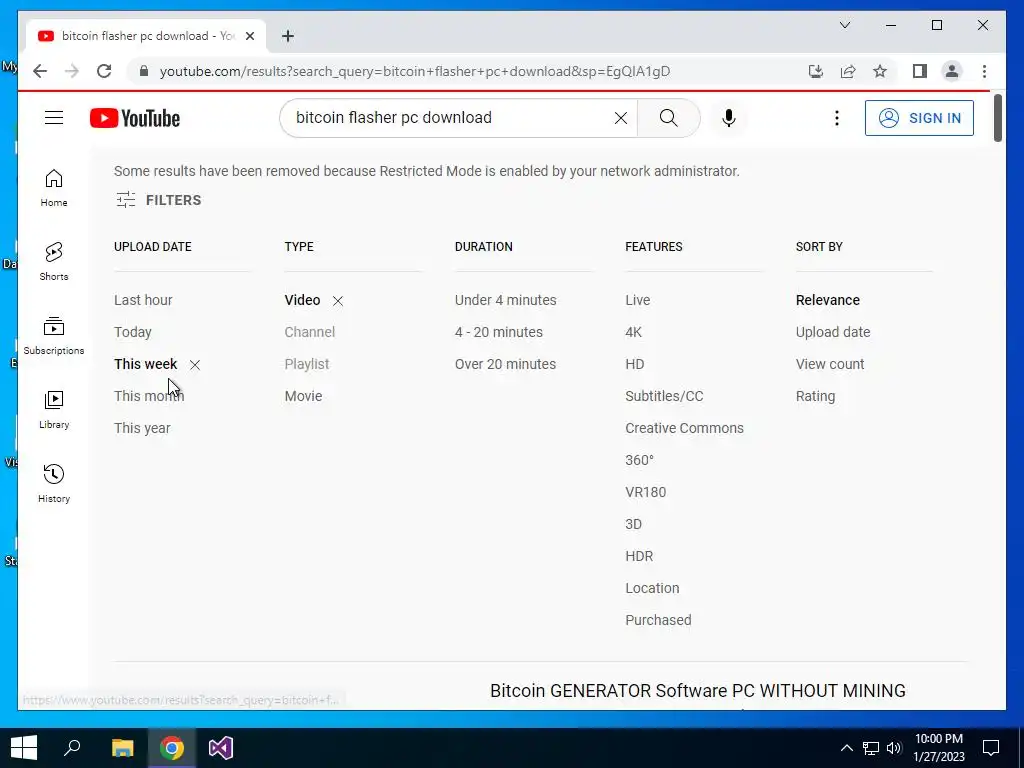The image size is (1024, 768).
Task: Open History in the sidebar
Action: (x=54, y=483)
